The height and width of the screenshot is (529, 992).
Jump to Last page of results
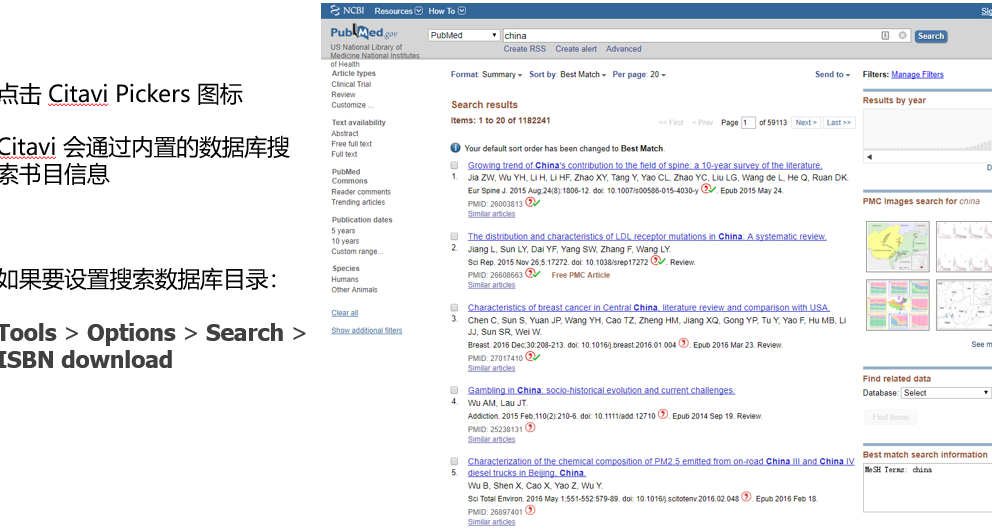click(839, 123)
